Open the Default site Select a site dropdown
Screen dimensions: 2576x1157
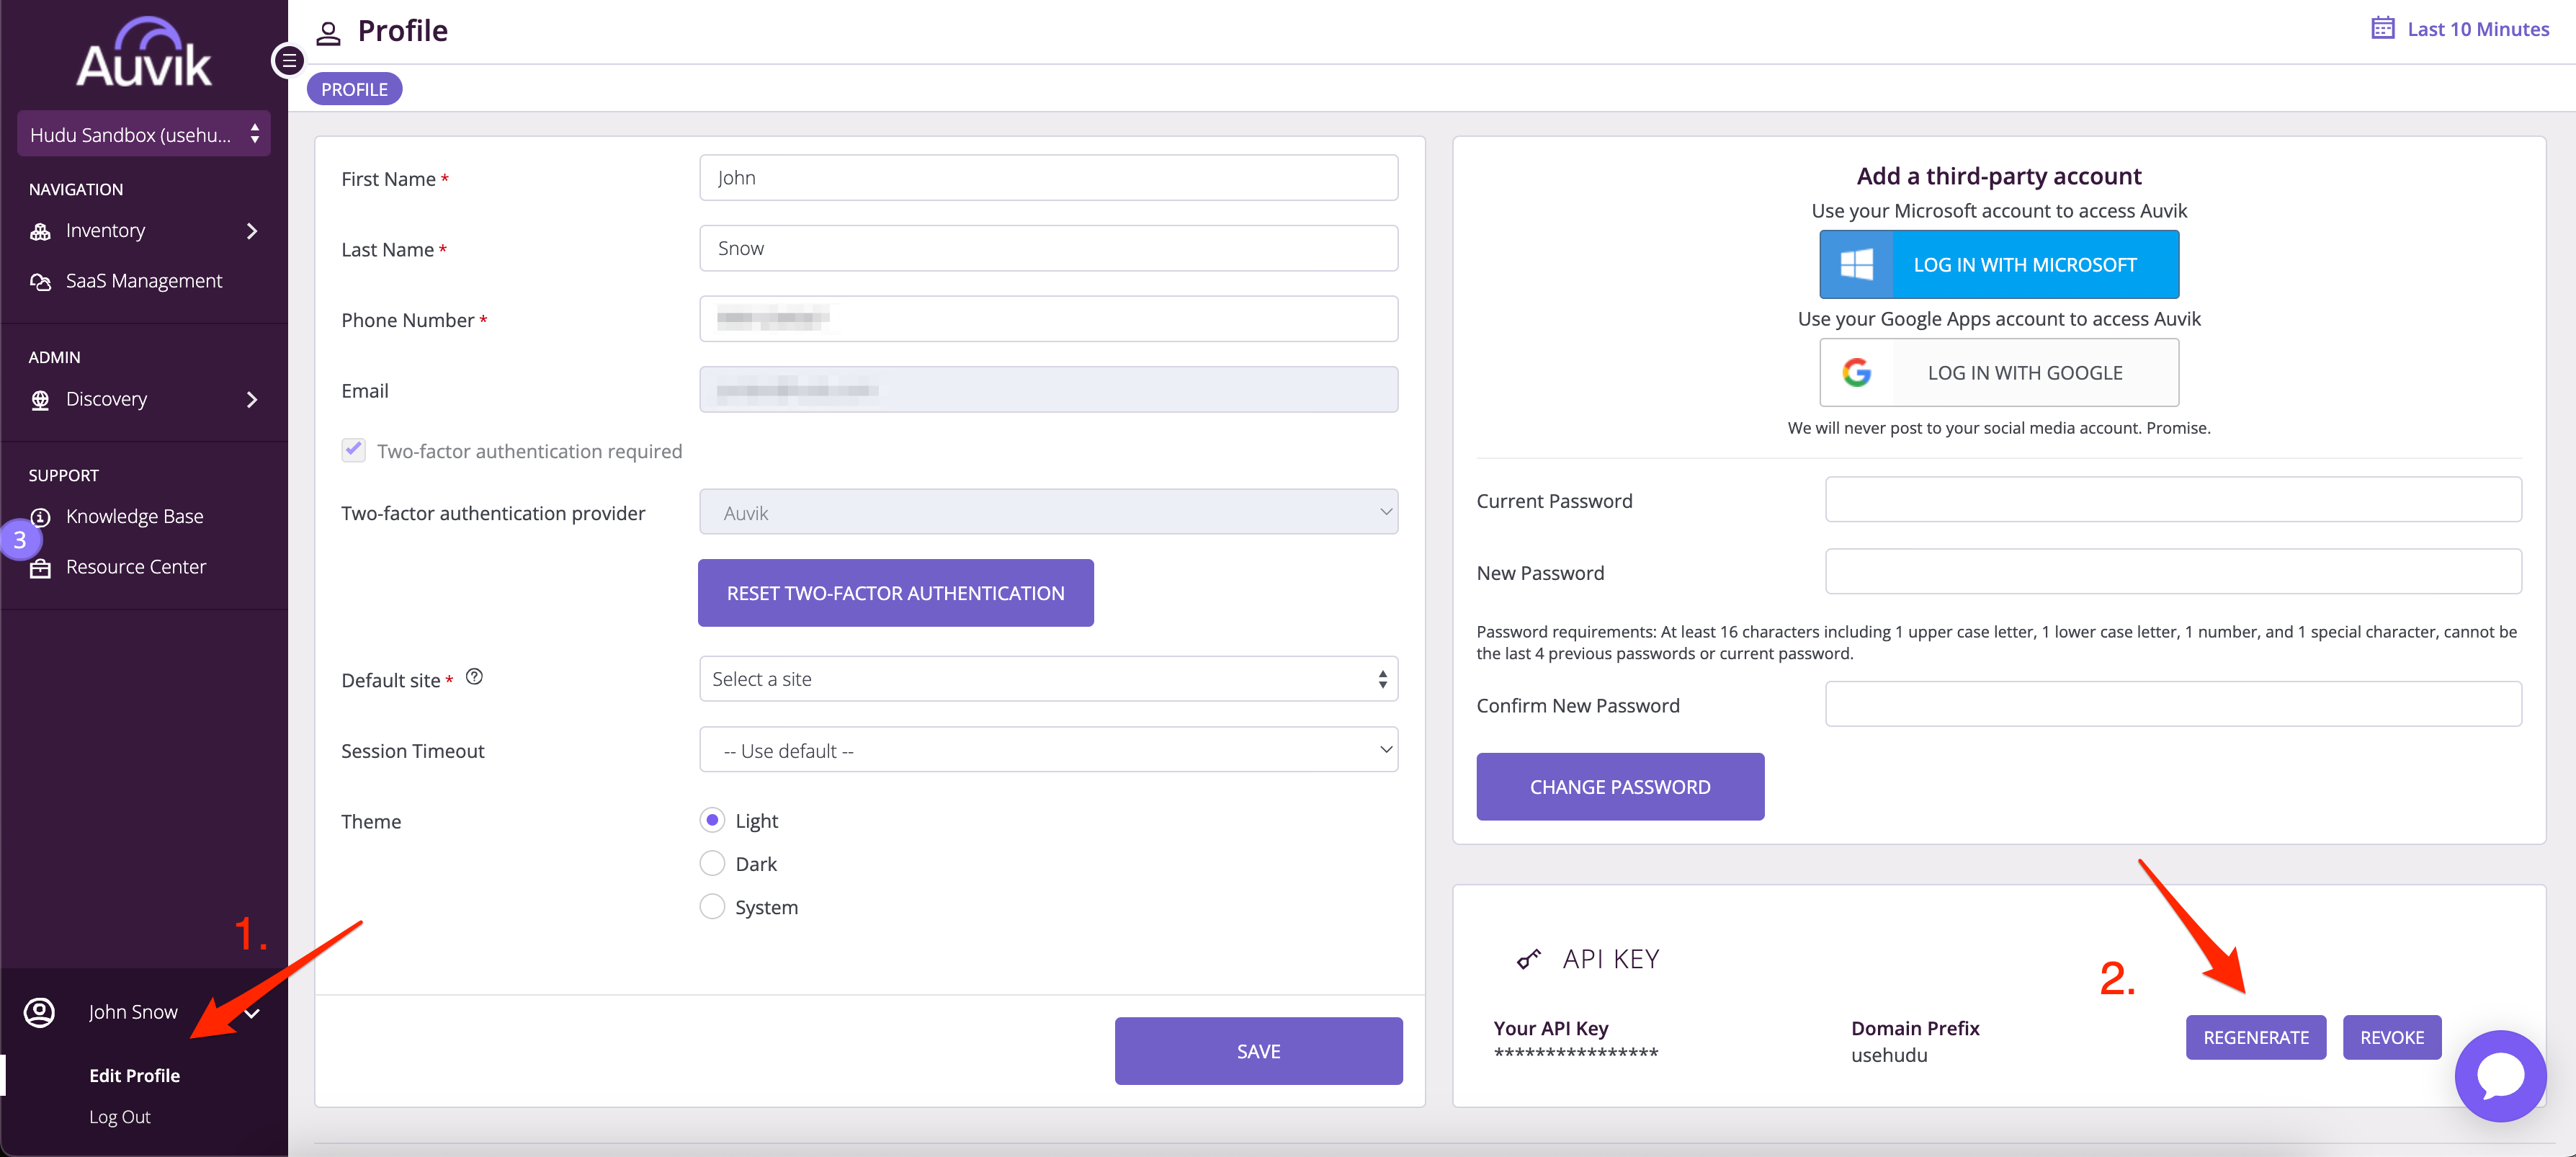click(x=1048, y=679)
